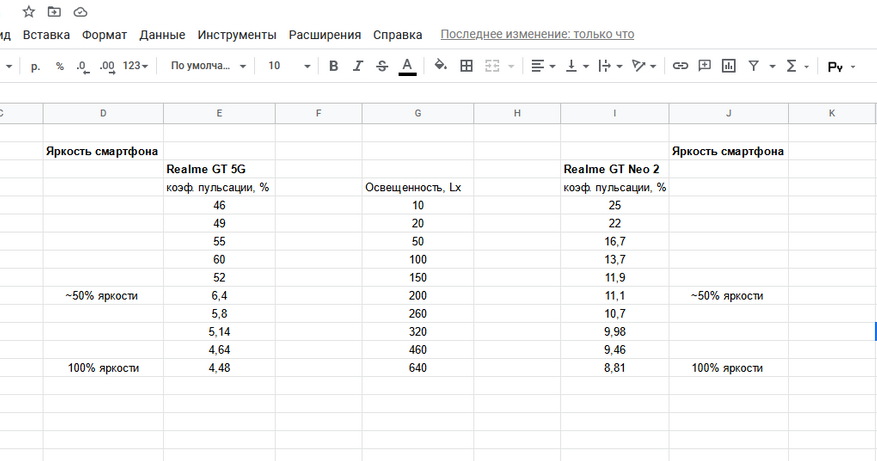877x461 pixels.
Task: Select cell 'Realme GT 5G'
Action: coord(219,169)
